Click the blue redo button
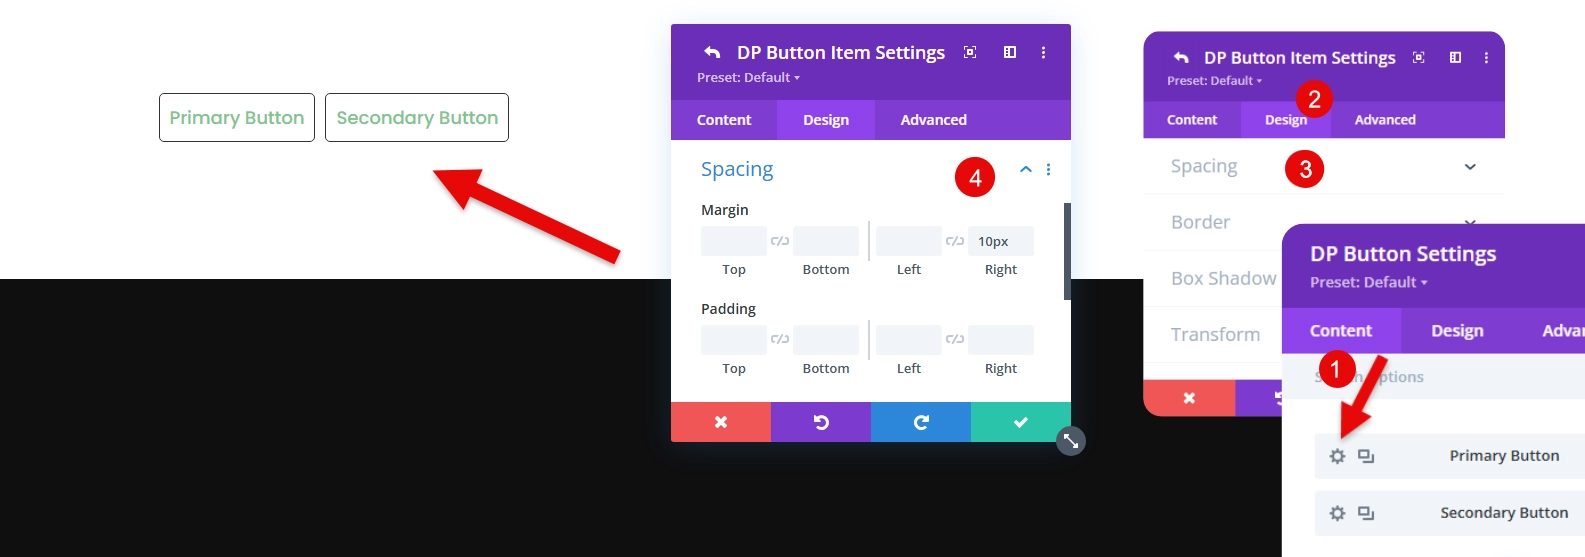Image resolution: width=1585 pixels, height=557 pixels. pos(921,422)
